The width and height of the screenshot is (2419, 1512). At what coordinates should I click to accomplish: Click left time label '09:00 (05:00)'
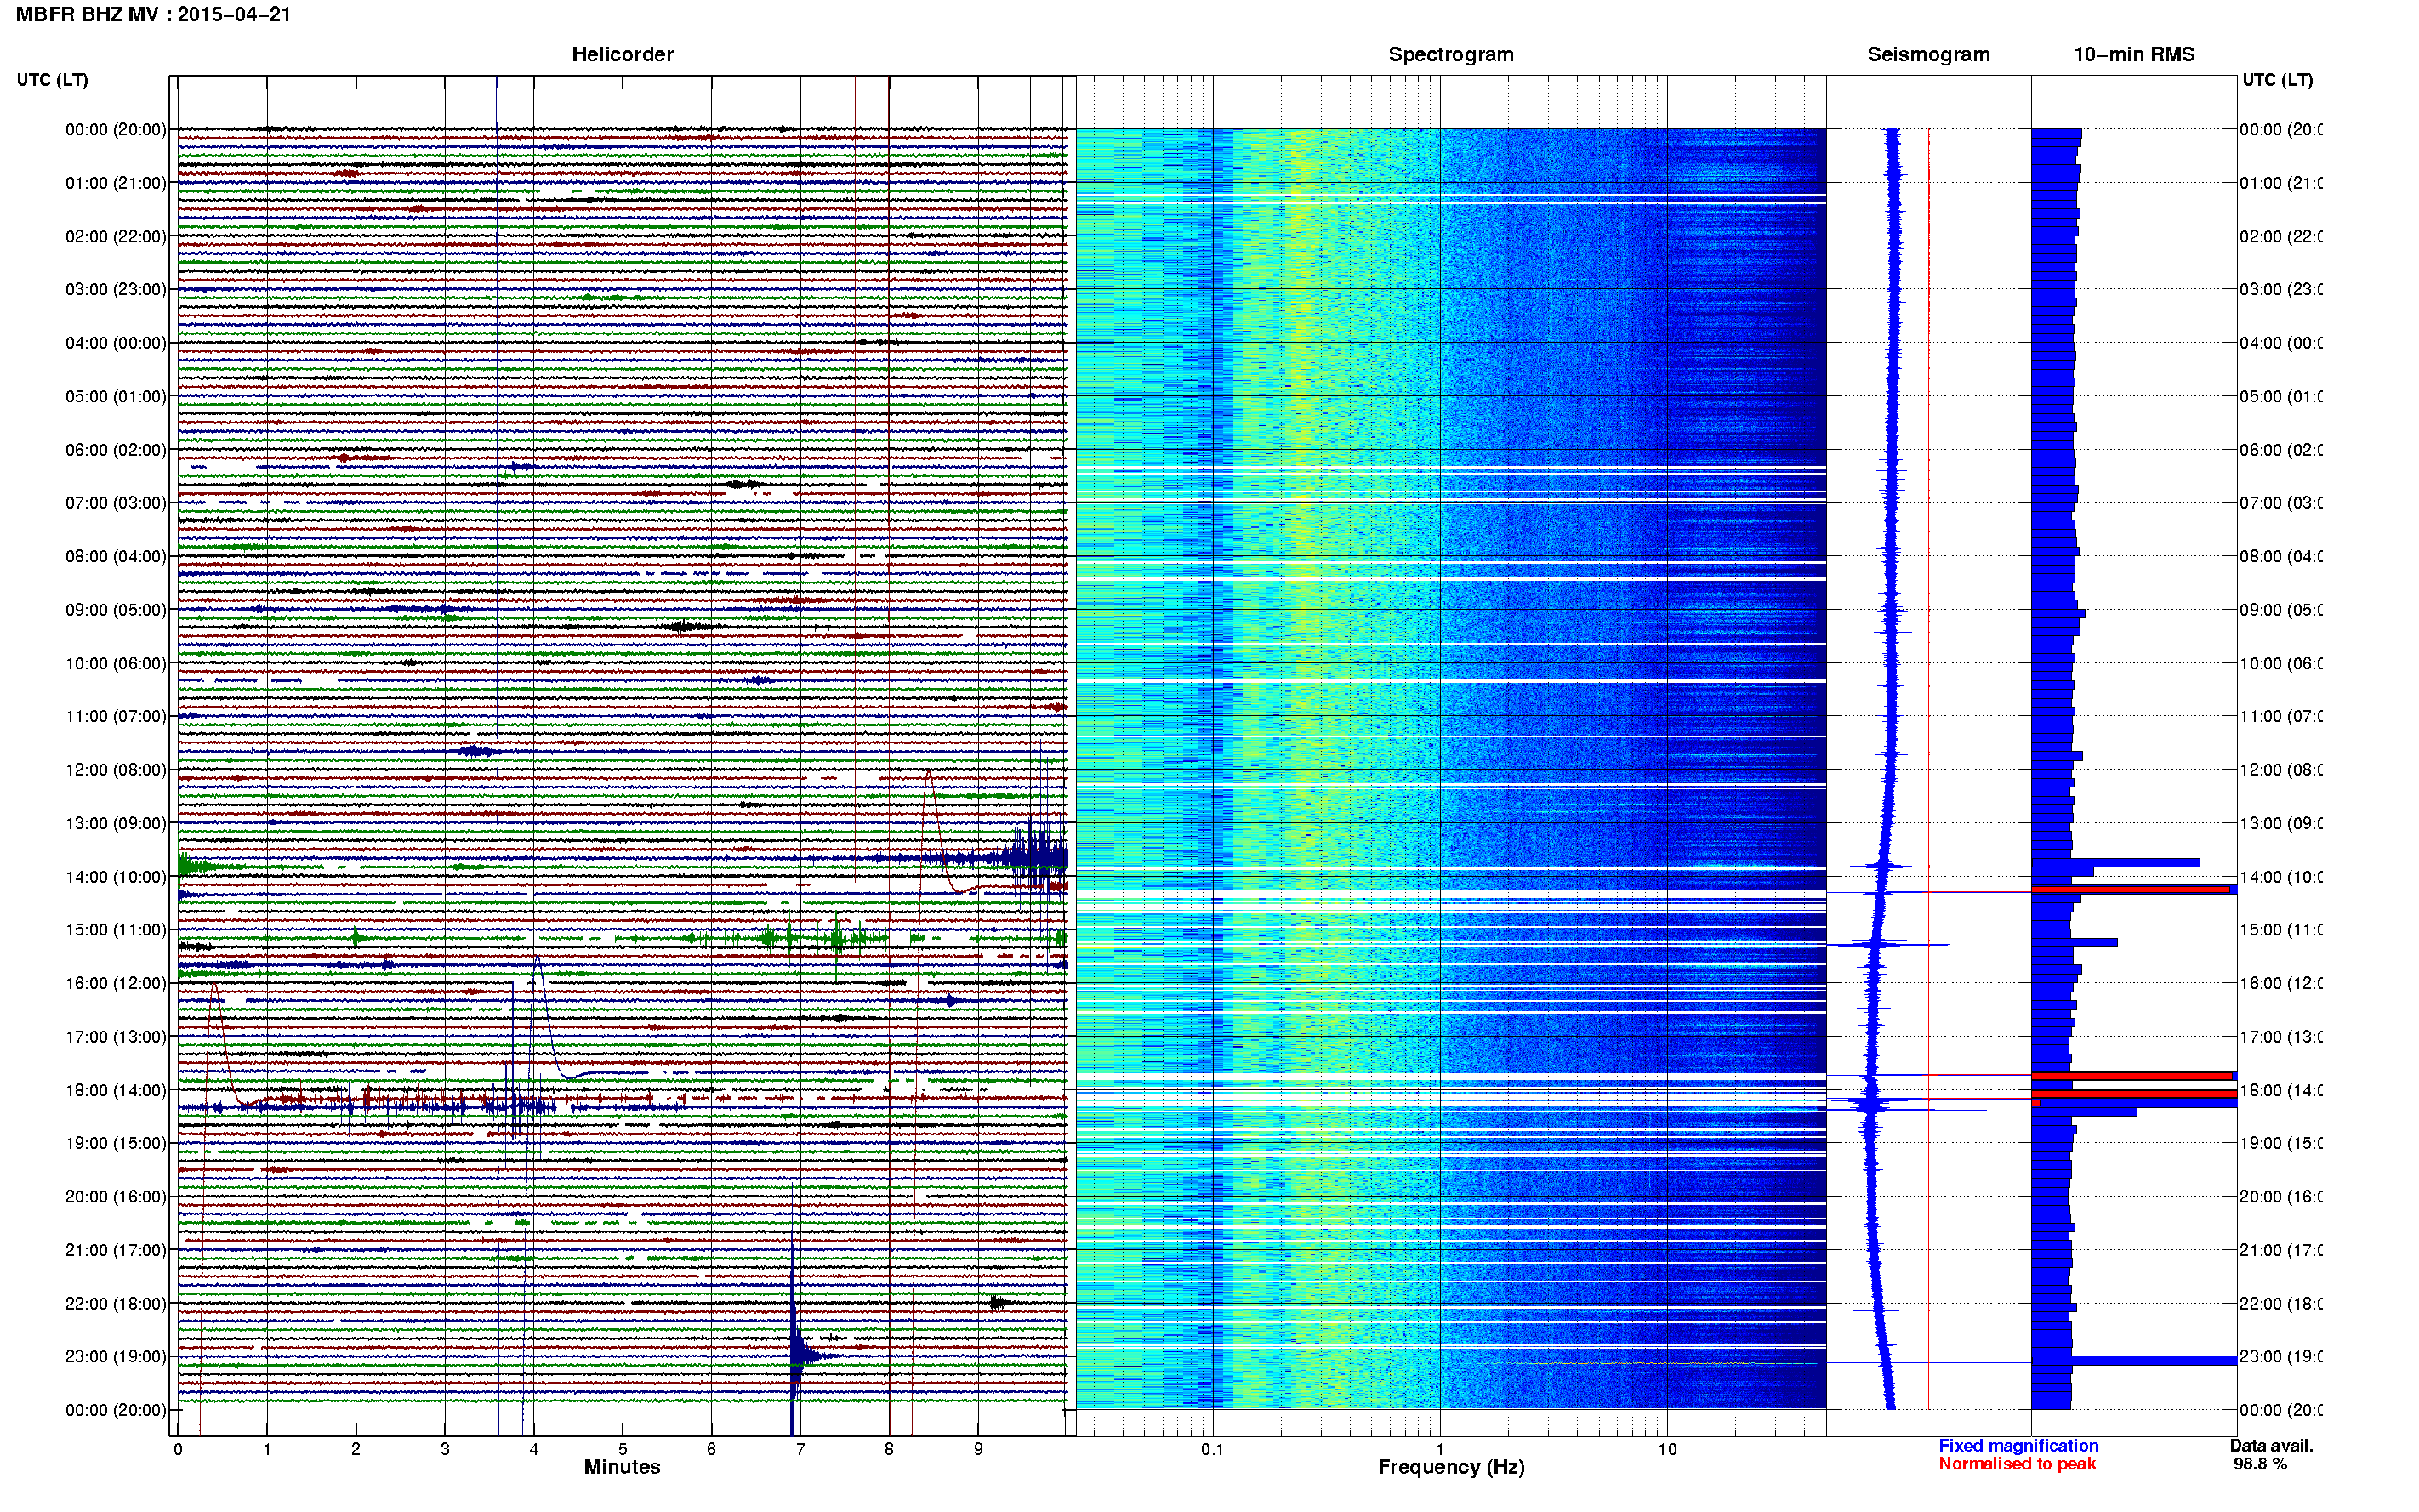pos(116,609)
